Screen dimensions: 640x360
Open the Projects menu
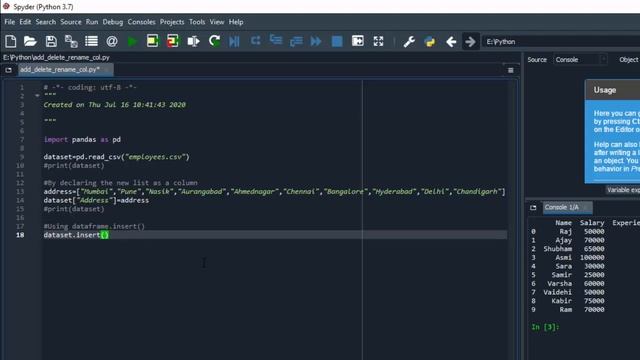pos(172,22)
